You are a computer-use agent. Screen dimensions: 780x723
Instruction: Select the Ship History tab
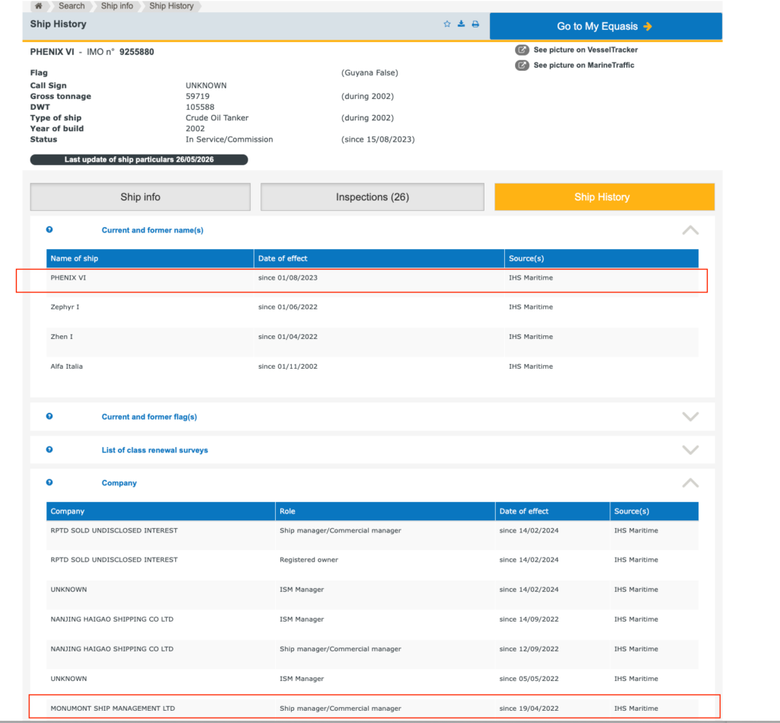click(x=604, y=197)
